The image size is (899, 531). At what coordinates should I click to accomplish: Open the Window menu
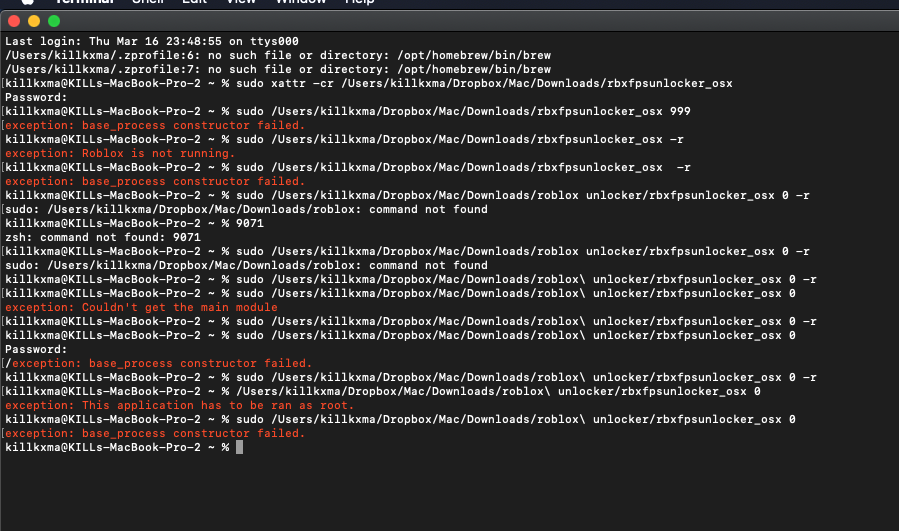click(300, 2)
